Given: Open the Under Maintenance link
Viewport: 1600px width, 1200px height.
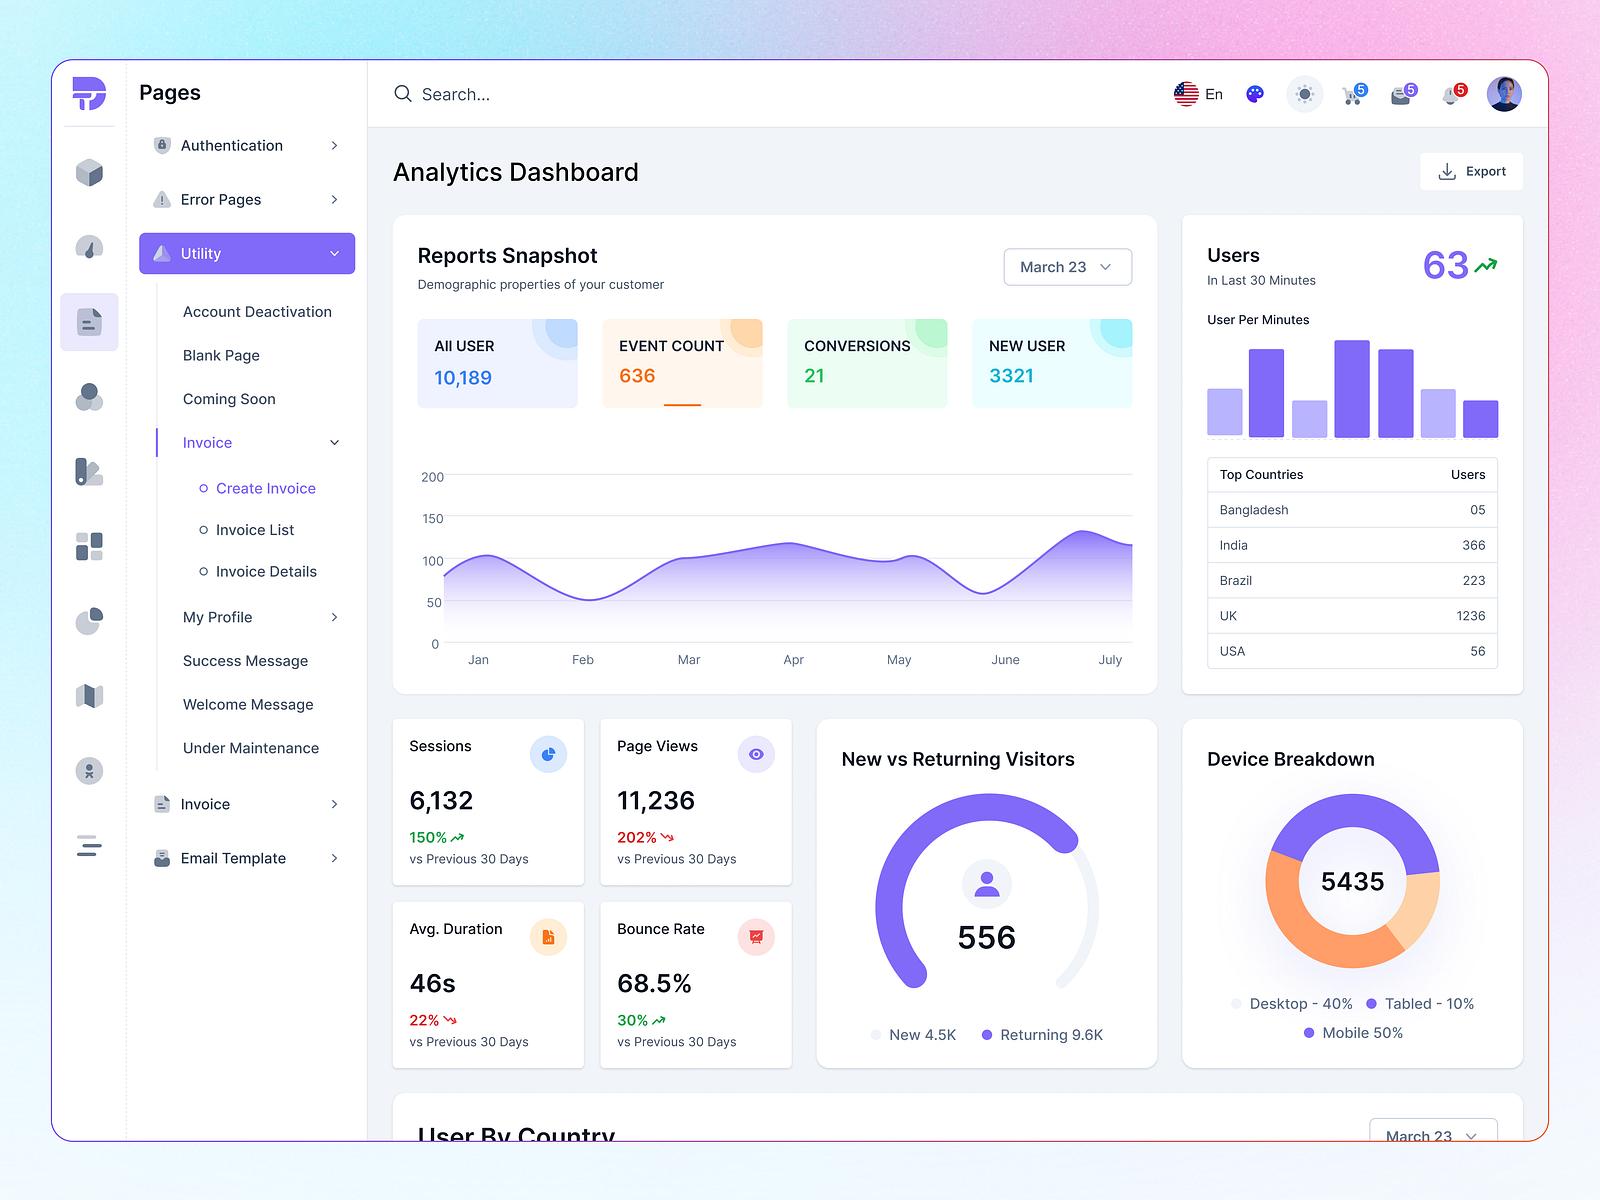Looking at the screenshot, I should pos(251,748).
